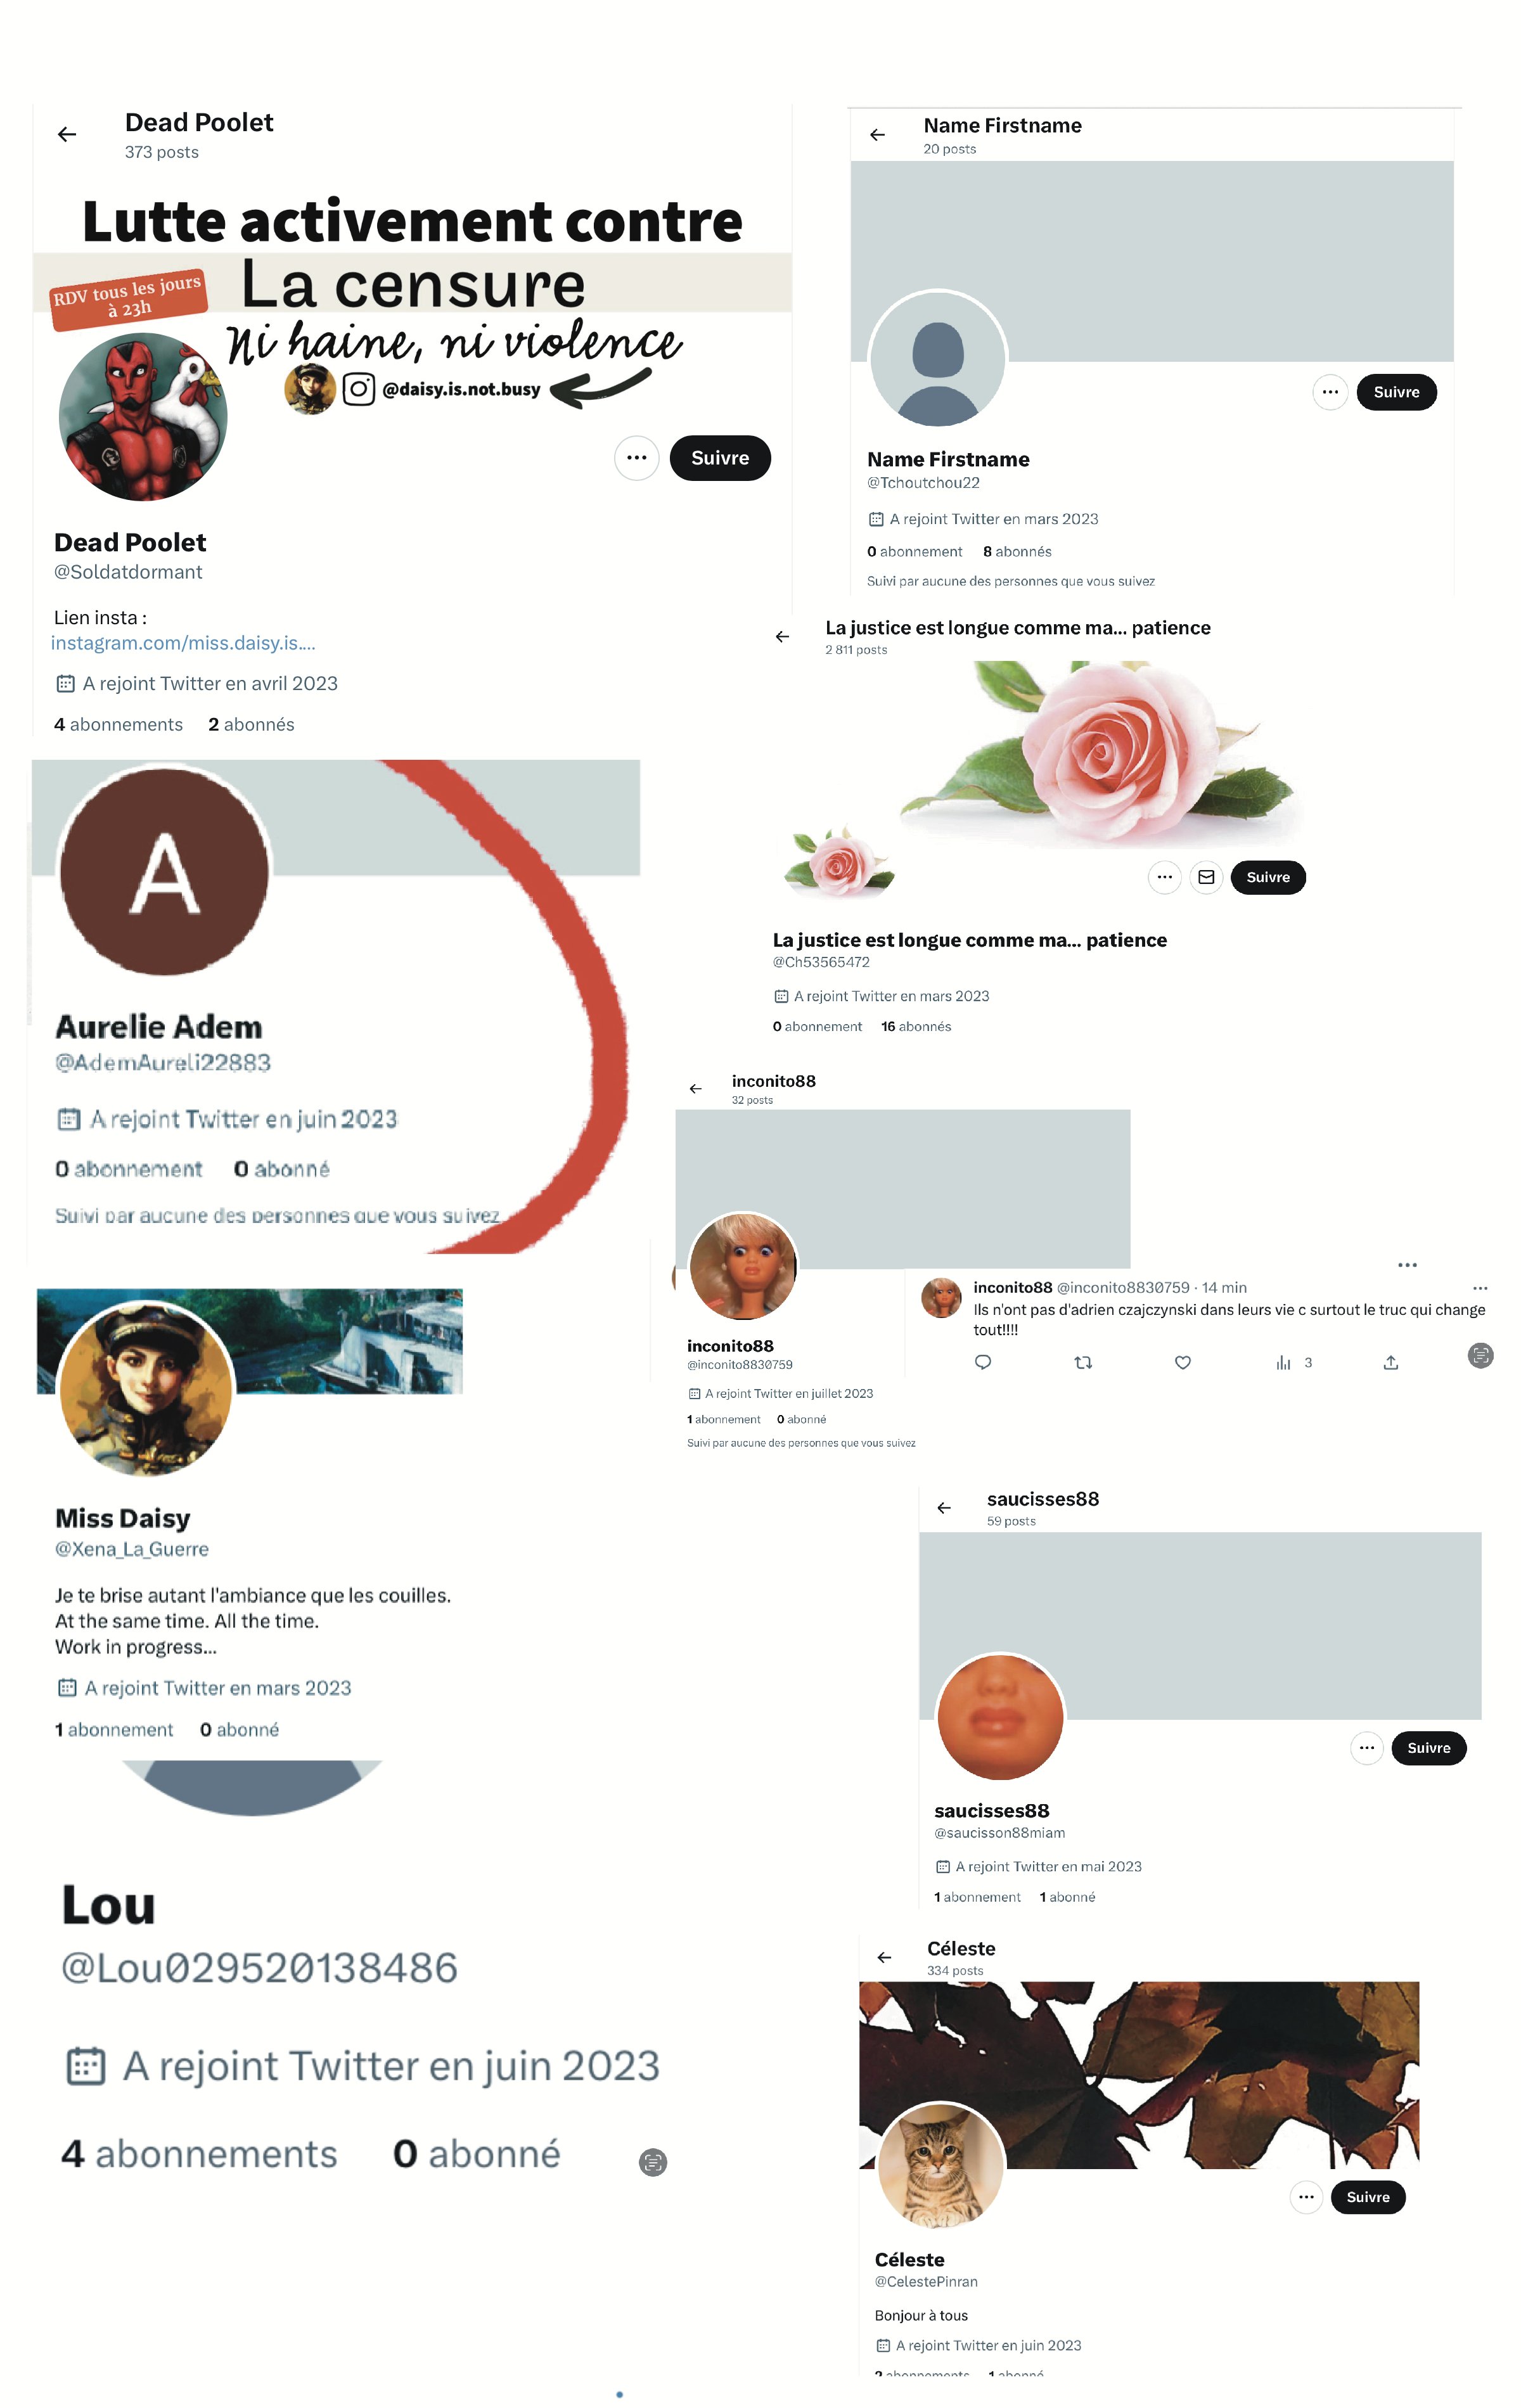Open Dead Poolet abonnés list
1521x2408 pixels.
[x=251, y=724]
